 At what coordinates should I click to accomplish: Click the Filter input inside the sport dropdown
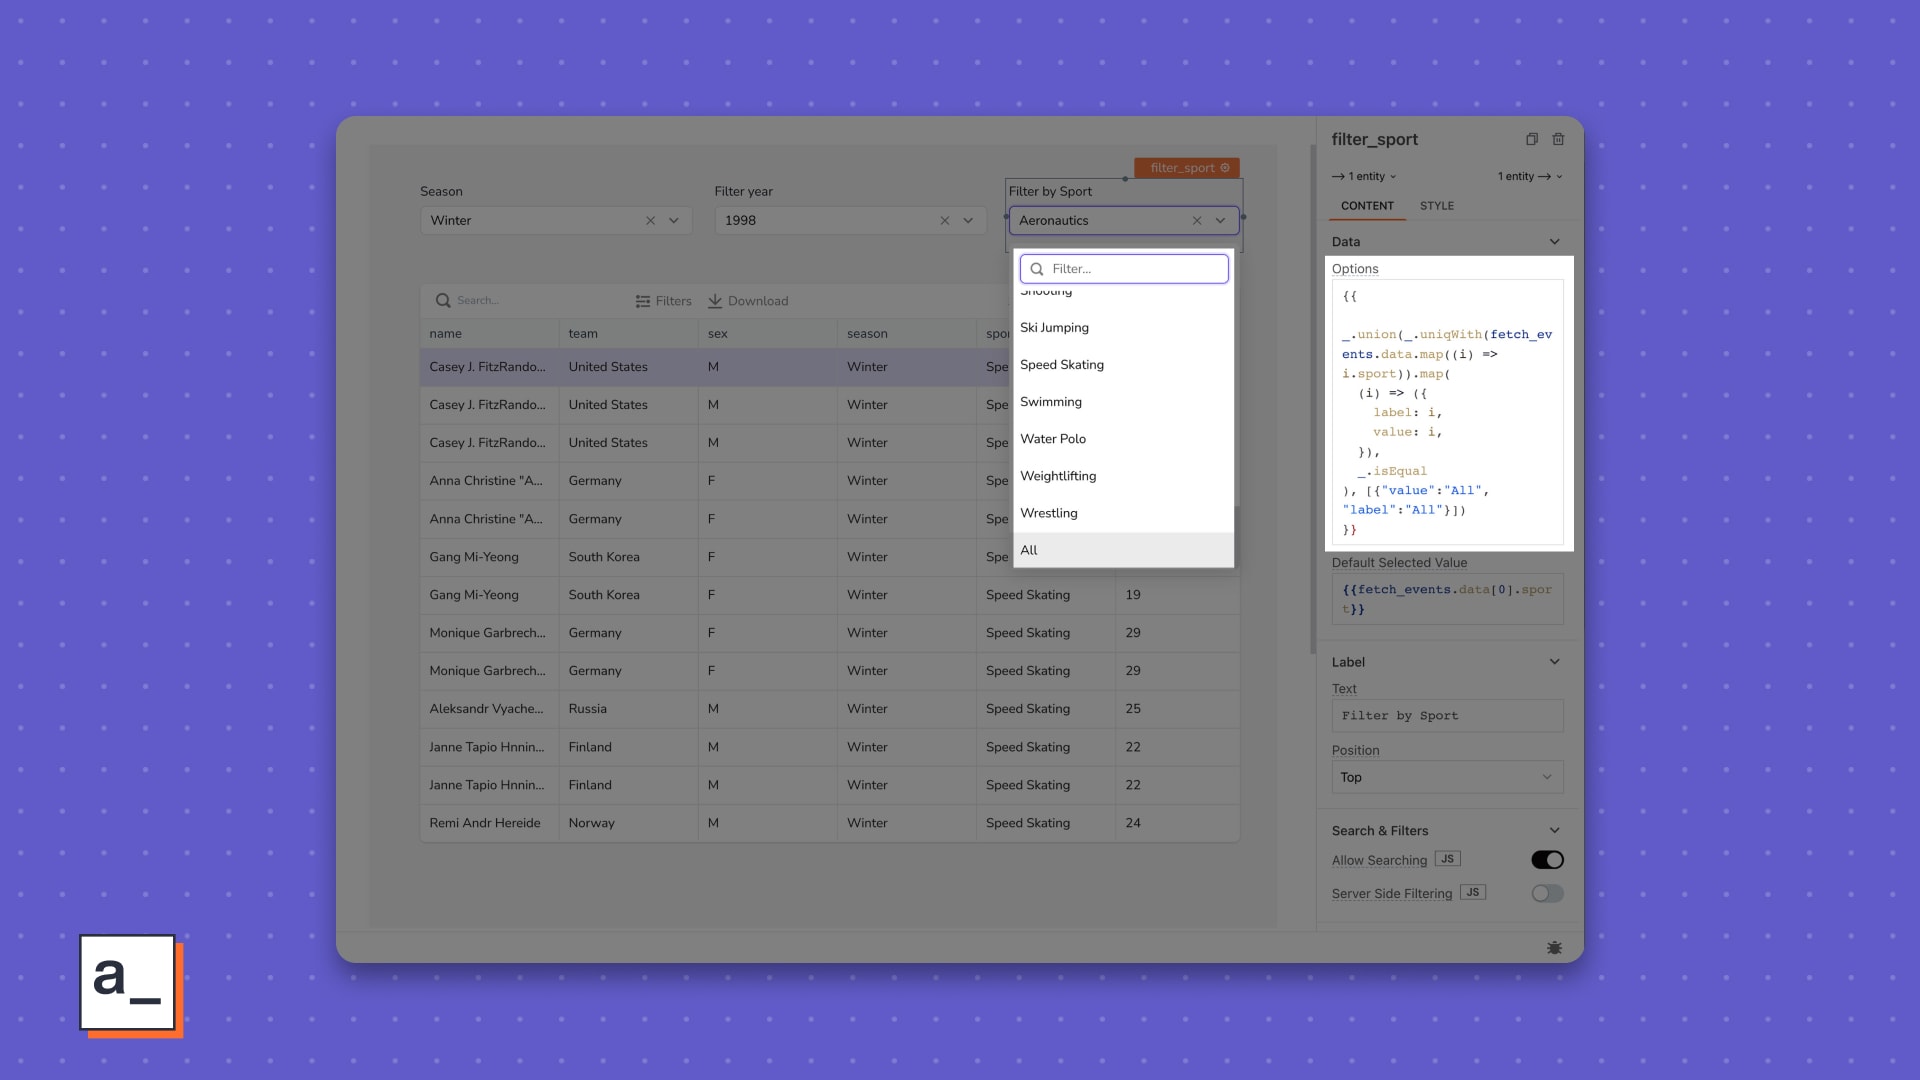1124,268
